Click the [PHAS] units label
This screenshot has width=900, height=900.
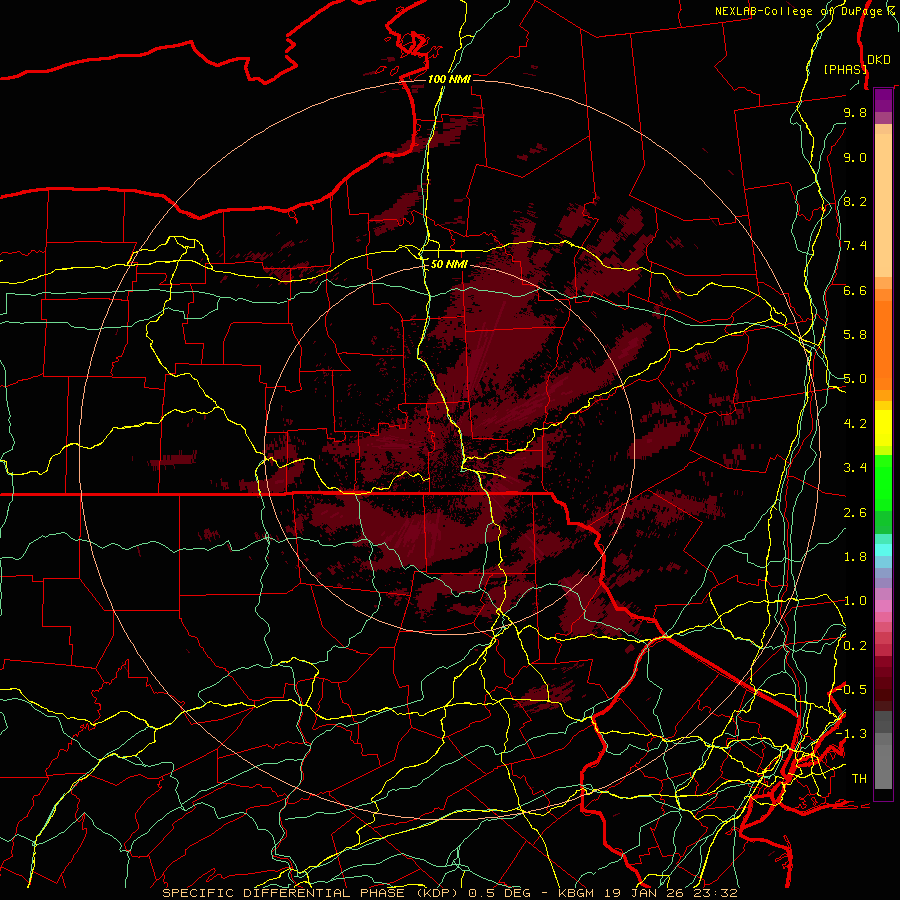click(x=845, y=69)
